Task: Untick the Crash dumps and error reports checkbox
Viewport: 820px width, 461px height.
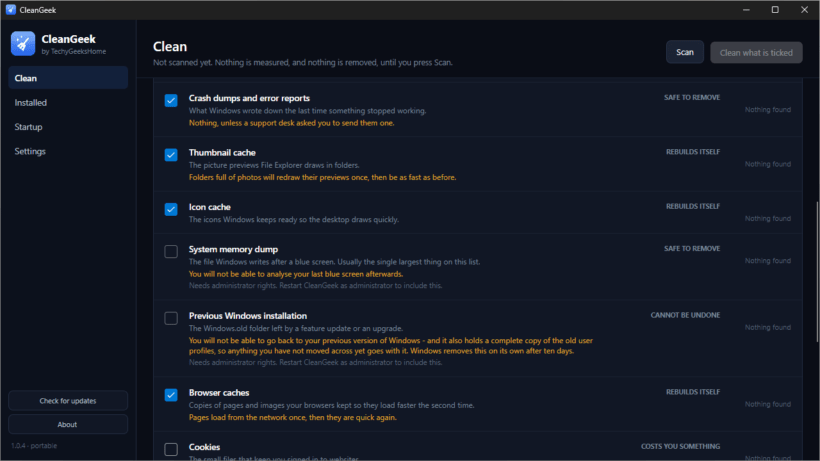Action: click(x=171, y=100)
